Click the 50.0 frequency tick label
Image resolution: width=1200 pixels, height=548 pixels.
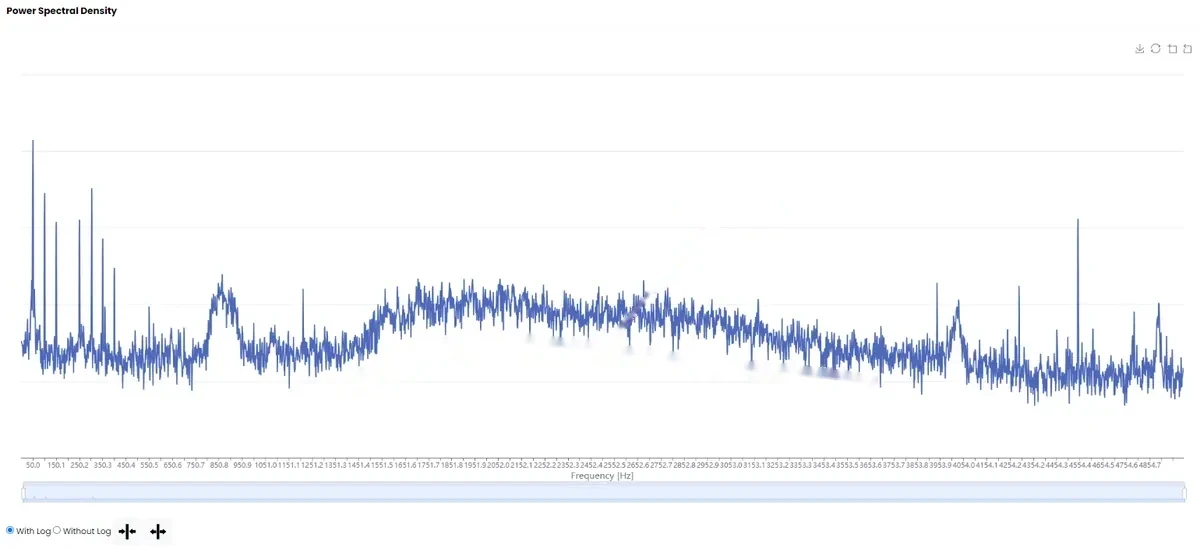point(33,465)
